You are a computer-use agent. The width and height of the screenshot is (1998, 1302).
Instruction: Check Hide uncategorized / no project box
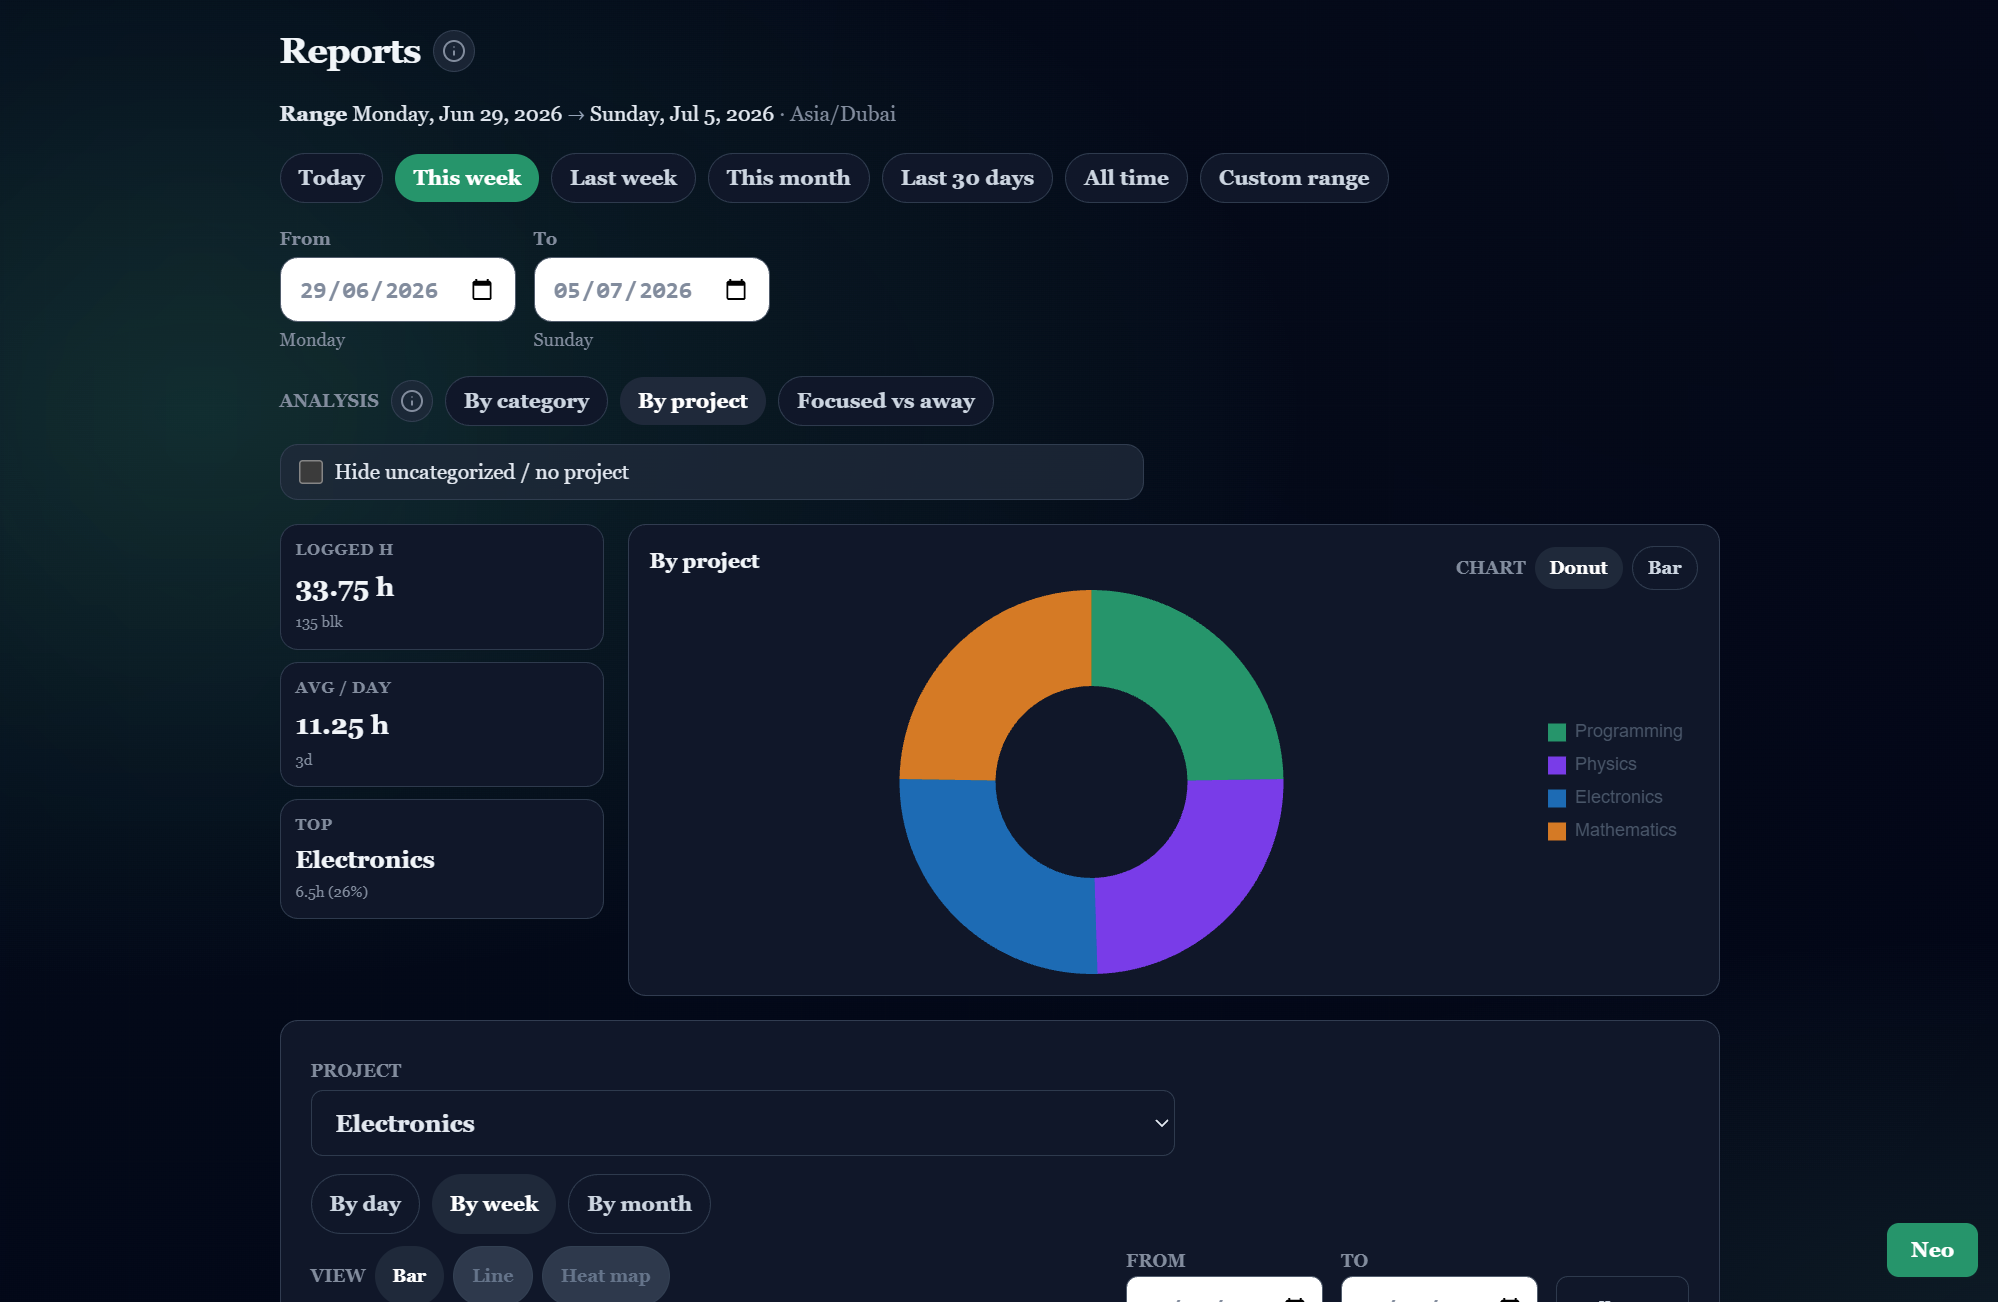(311, 472)
